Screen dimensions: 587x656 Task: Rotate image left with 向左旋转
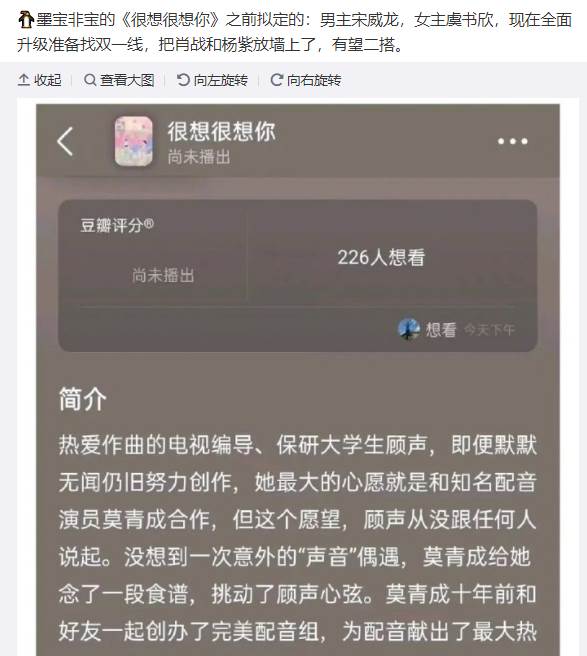pos(213,79)
